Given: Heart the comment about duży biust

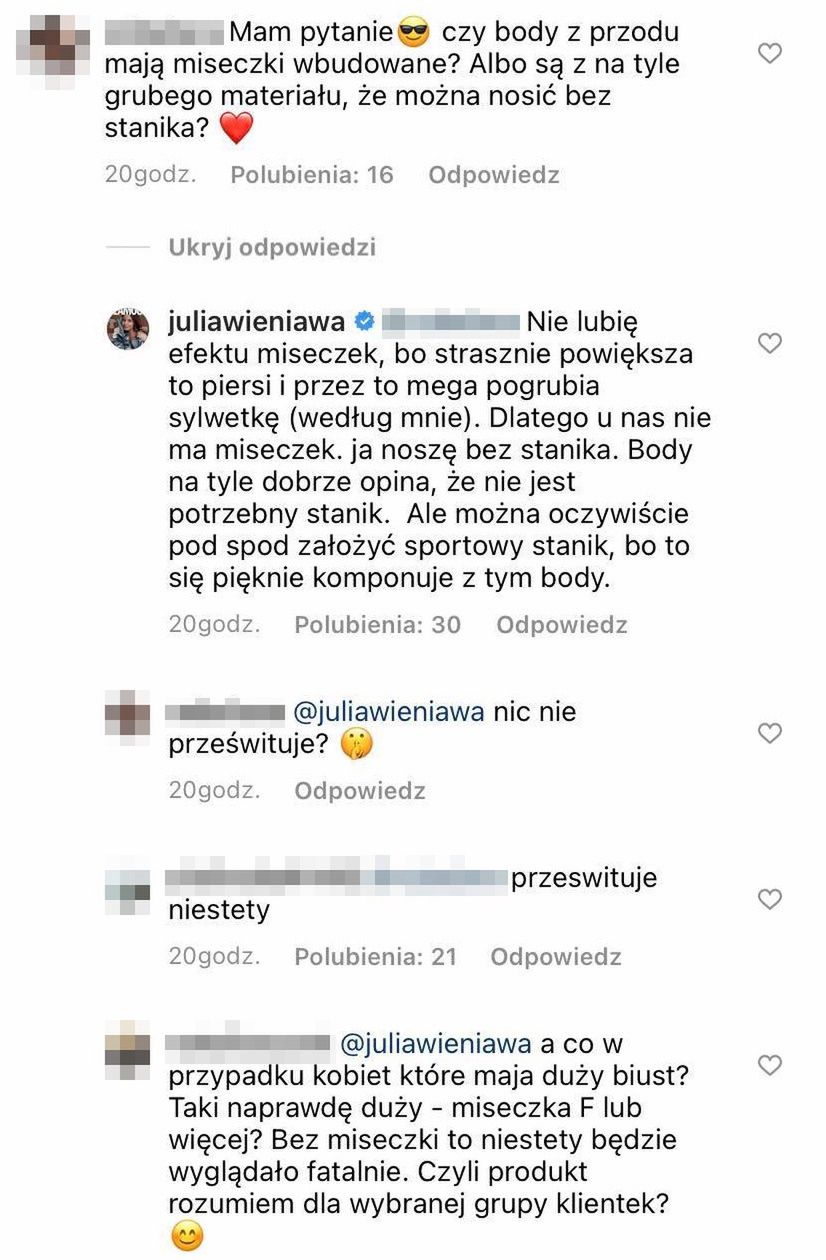Looking at the screenshot, I should coord(769,1065).
